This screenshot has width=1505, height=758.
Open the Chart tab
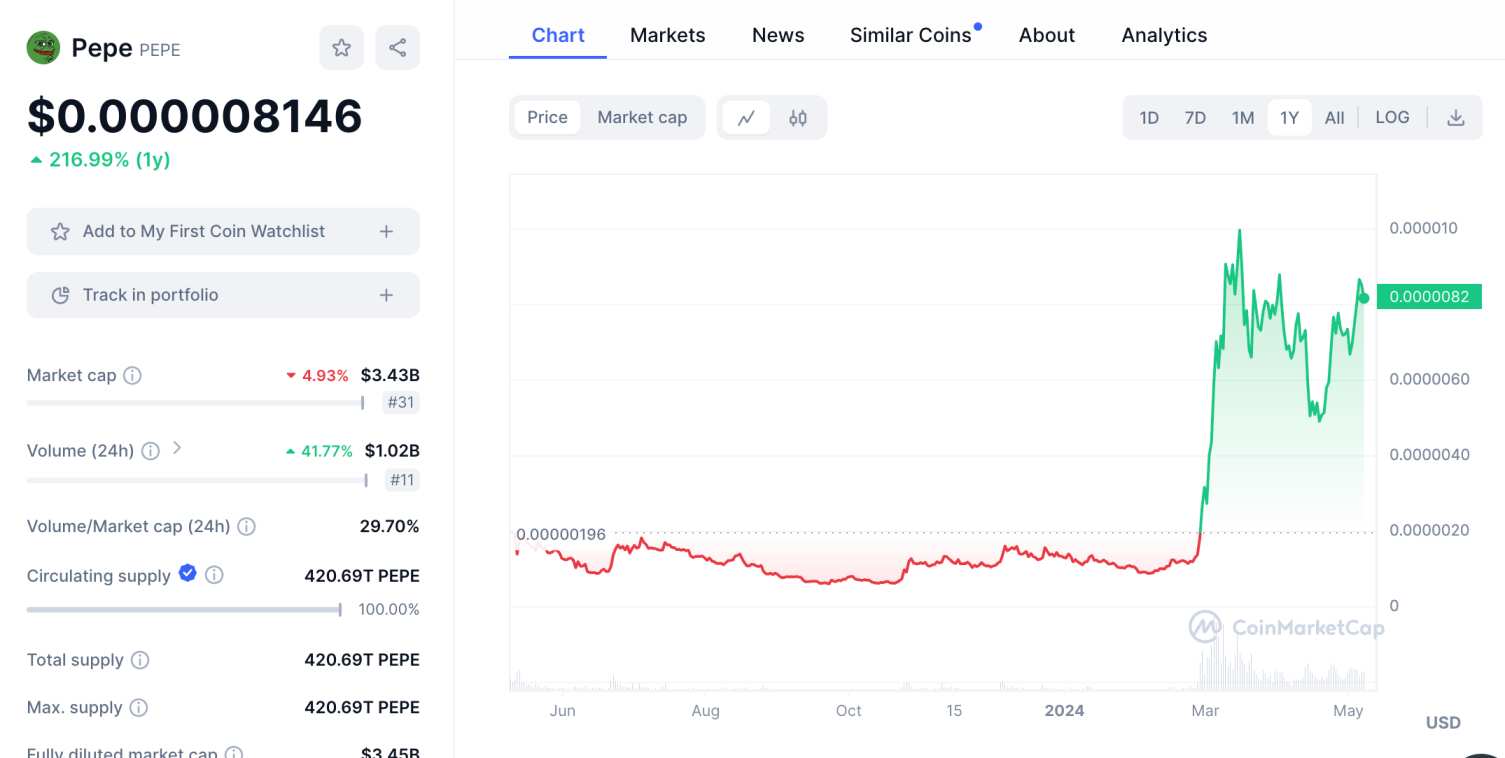[558, 35]
